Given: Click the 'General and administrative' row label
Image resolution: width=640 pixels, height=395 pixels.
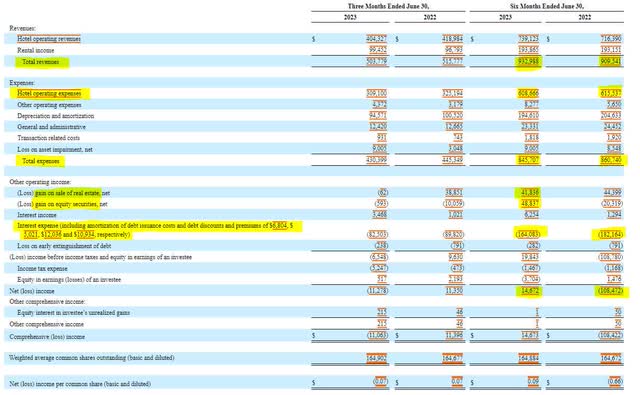Looking at the screenshot, I should pyautogui.click(x=51, y=127).
